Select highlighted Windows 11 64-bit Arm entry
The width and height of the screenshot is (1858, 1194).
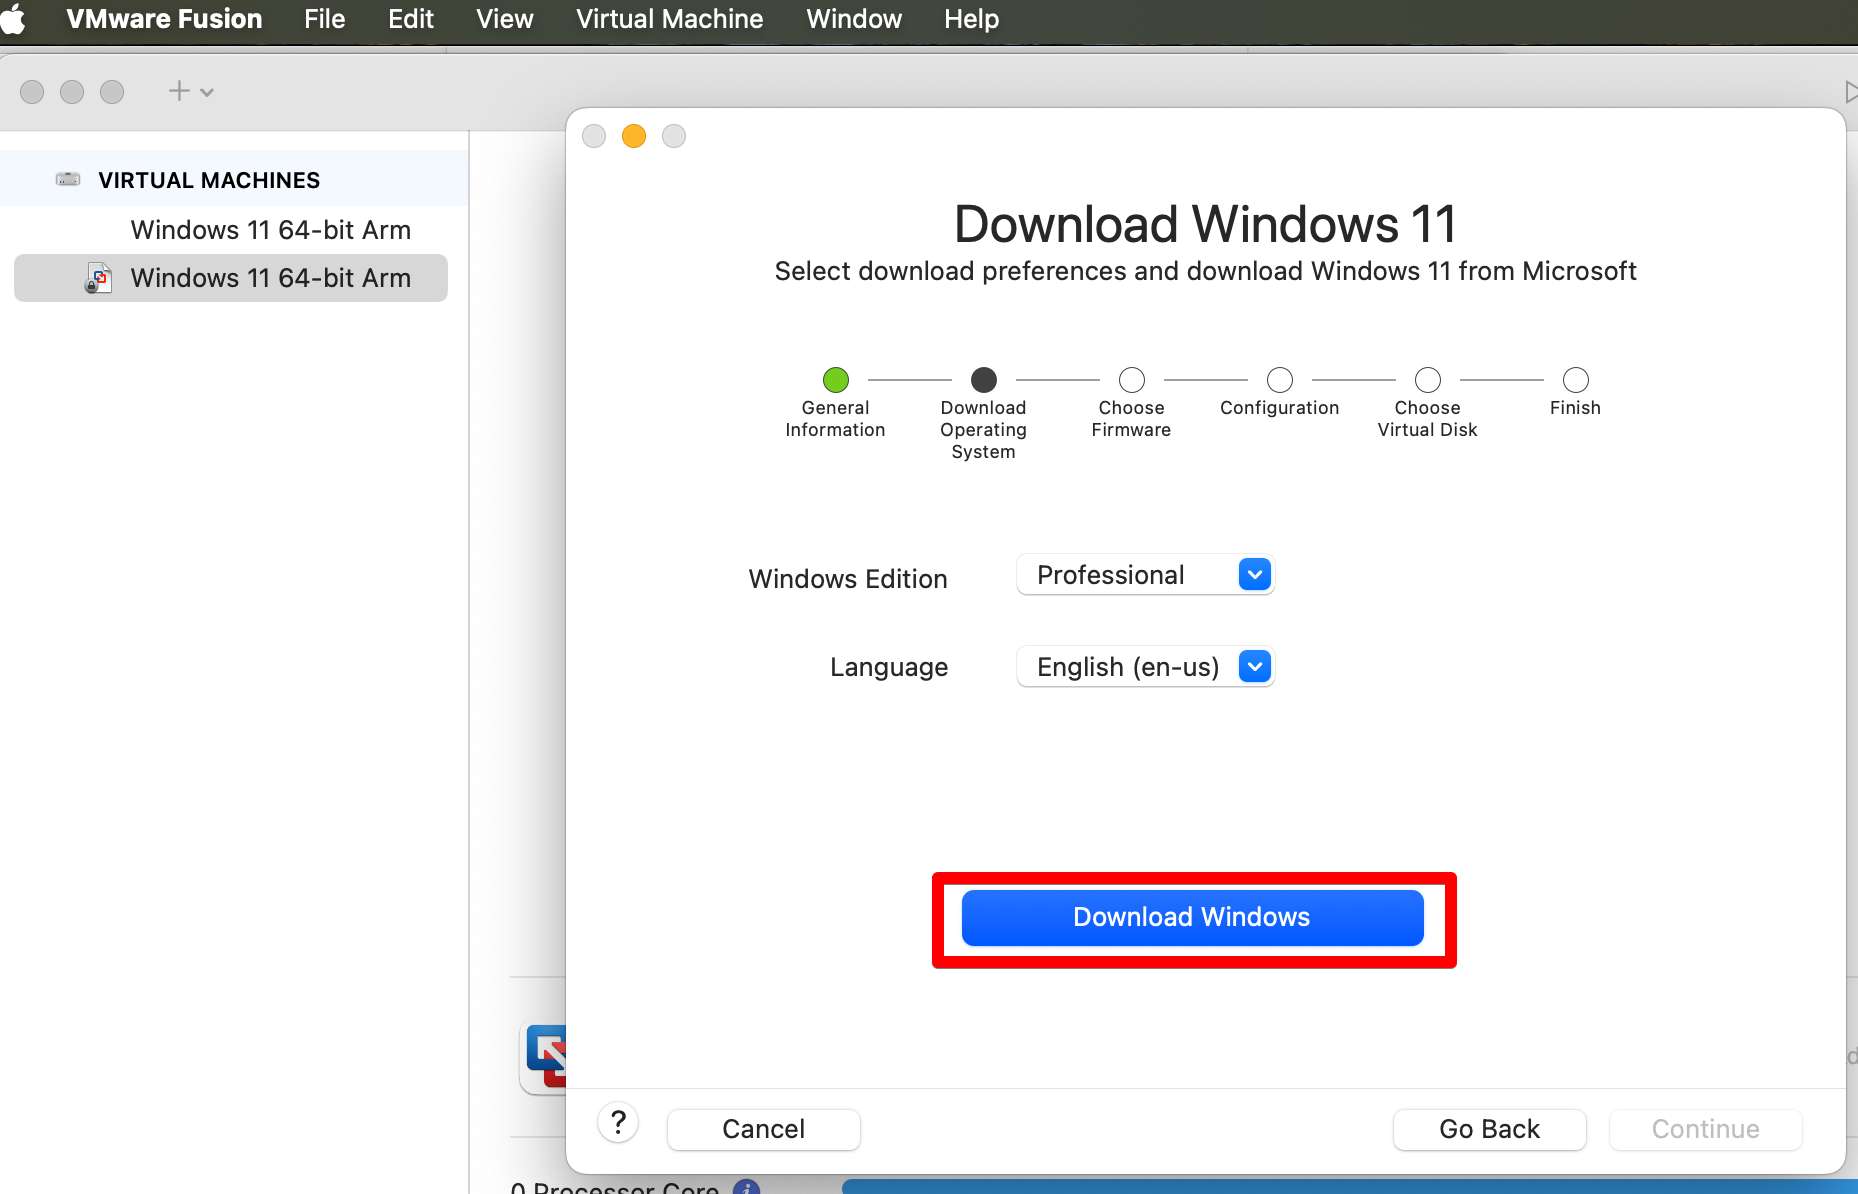231,278
